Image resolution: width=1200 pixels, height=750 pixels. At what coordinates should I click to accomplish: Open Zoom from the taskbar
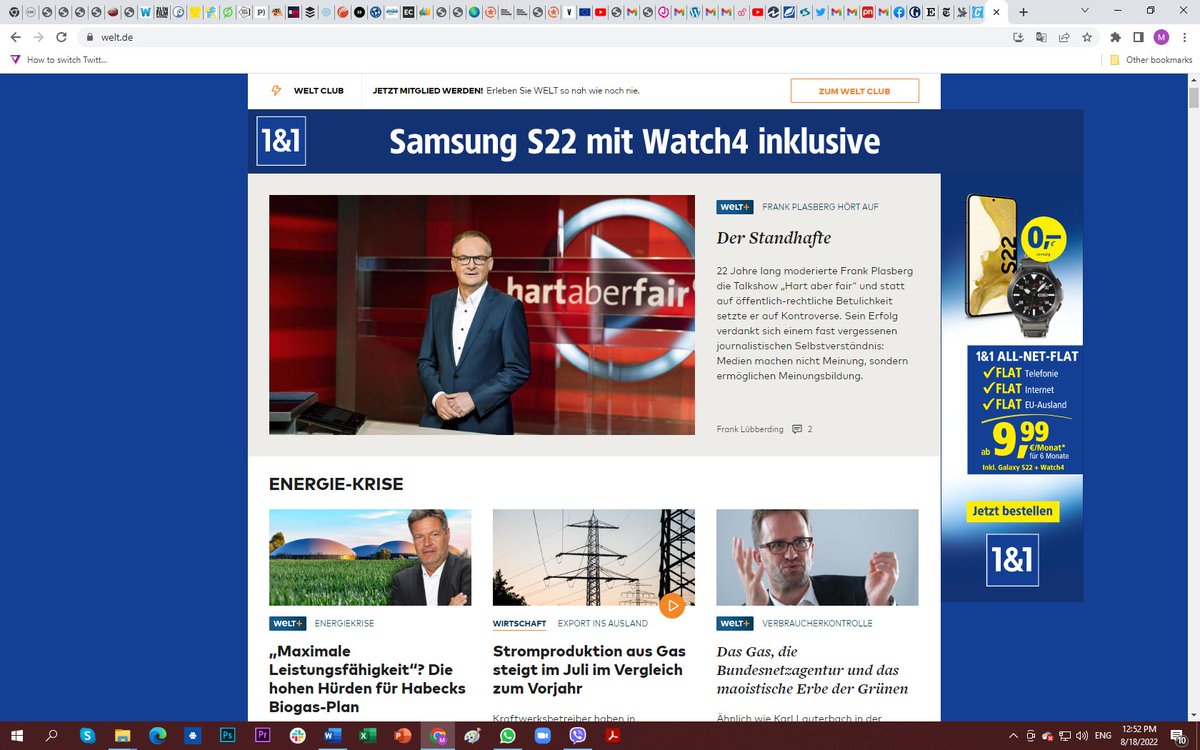(x=542, y=735)
